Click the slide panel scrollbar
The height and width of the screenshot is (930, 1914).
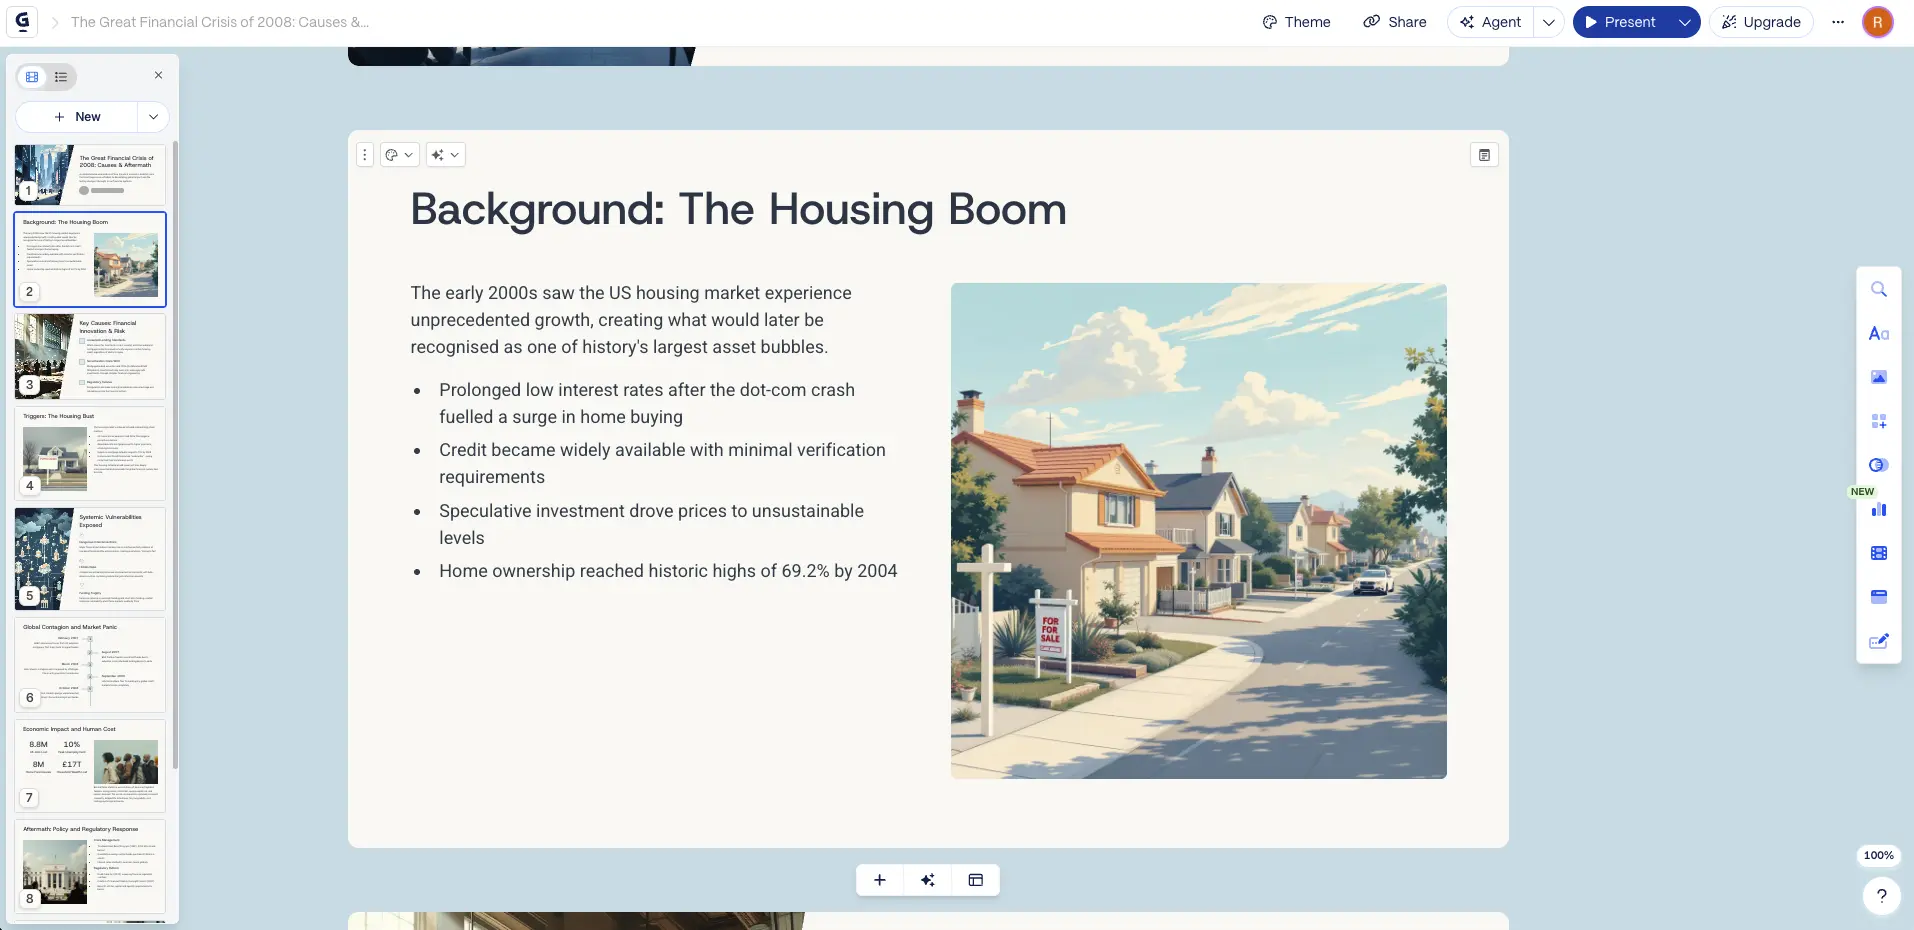pyautogui.click(x=176, y=455)
